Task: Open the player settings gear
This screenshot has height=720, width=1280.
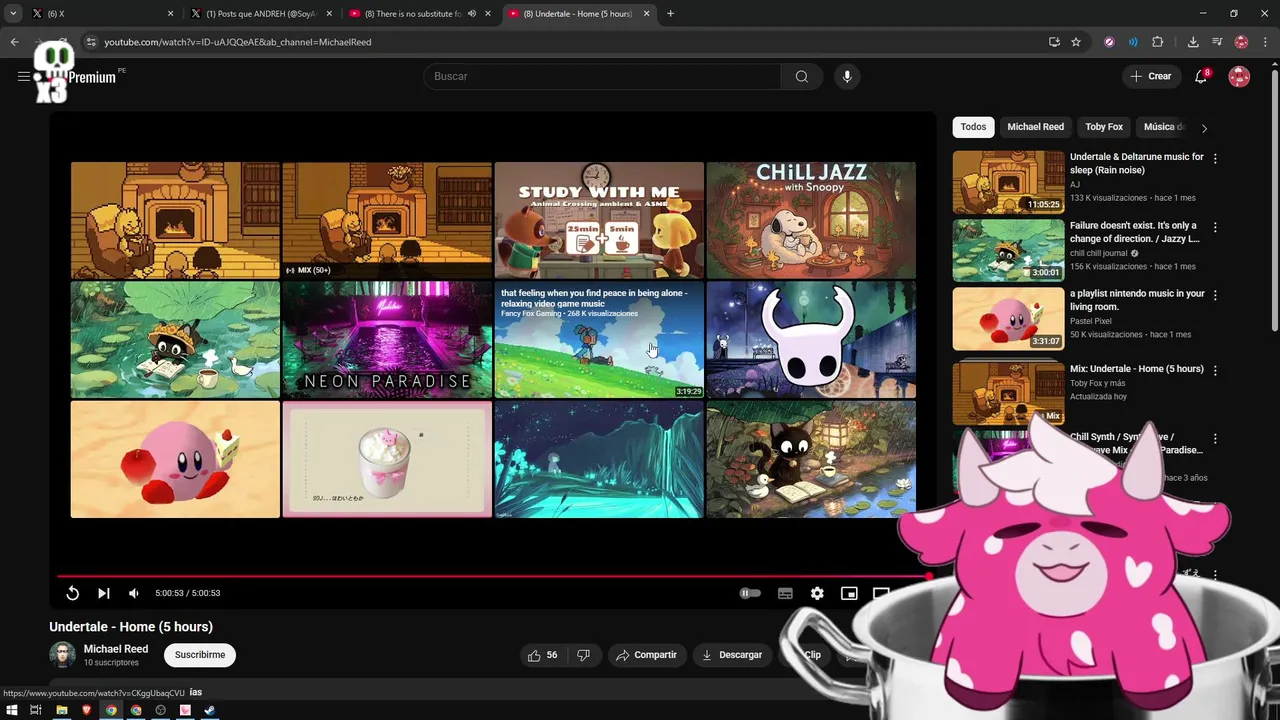Action: [x=817, y=593]
